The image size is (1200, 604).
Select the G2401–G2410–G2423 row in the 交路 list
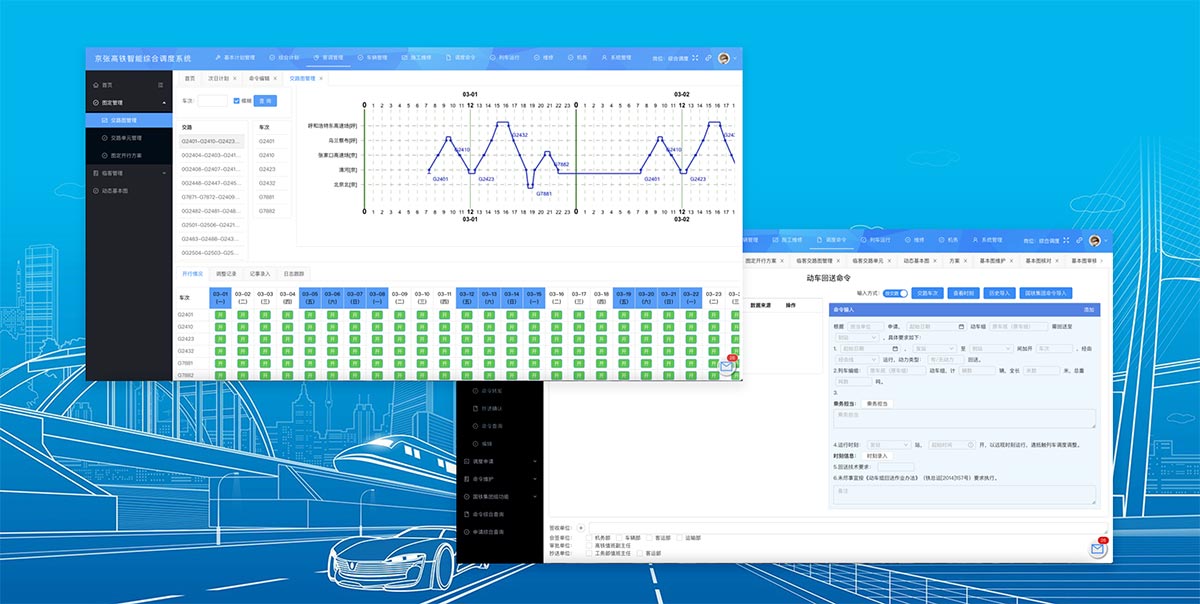point(211,141)
